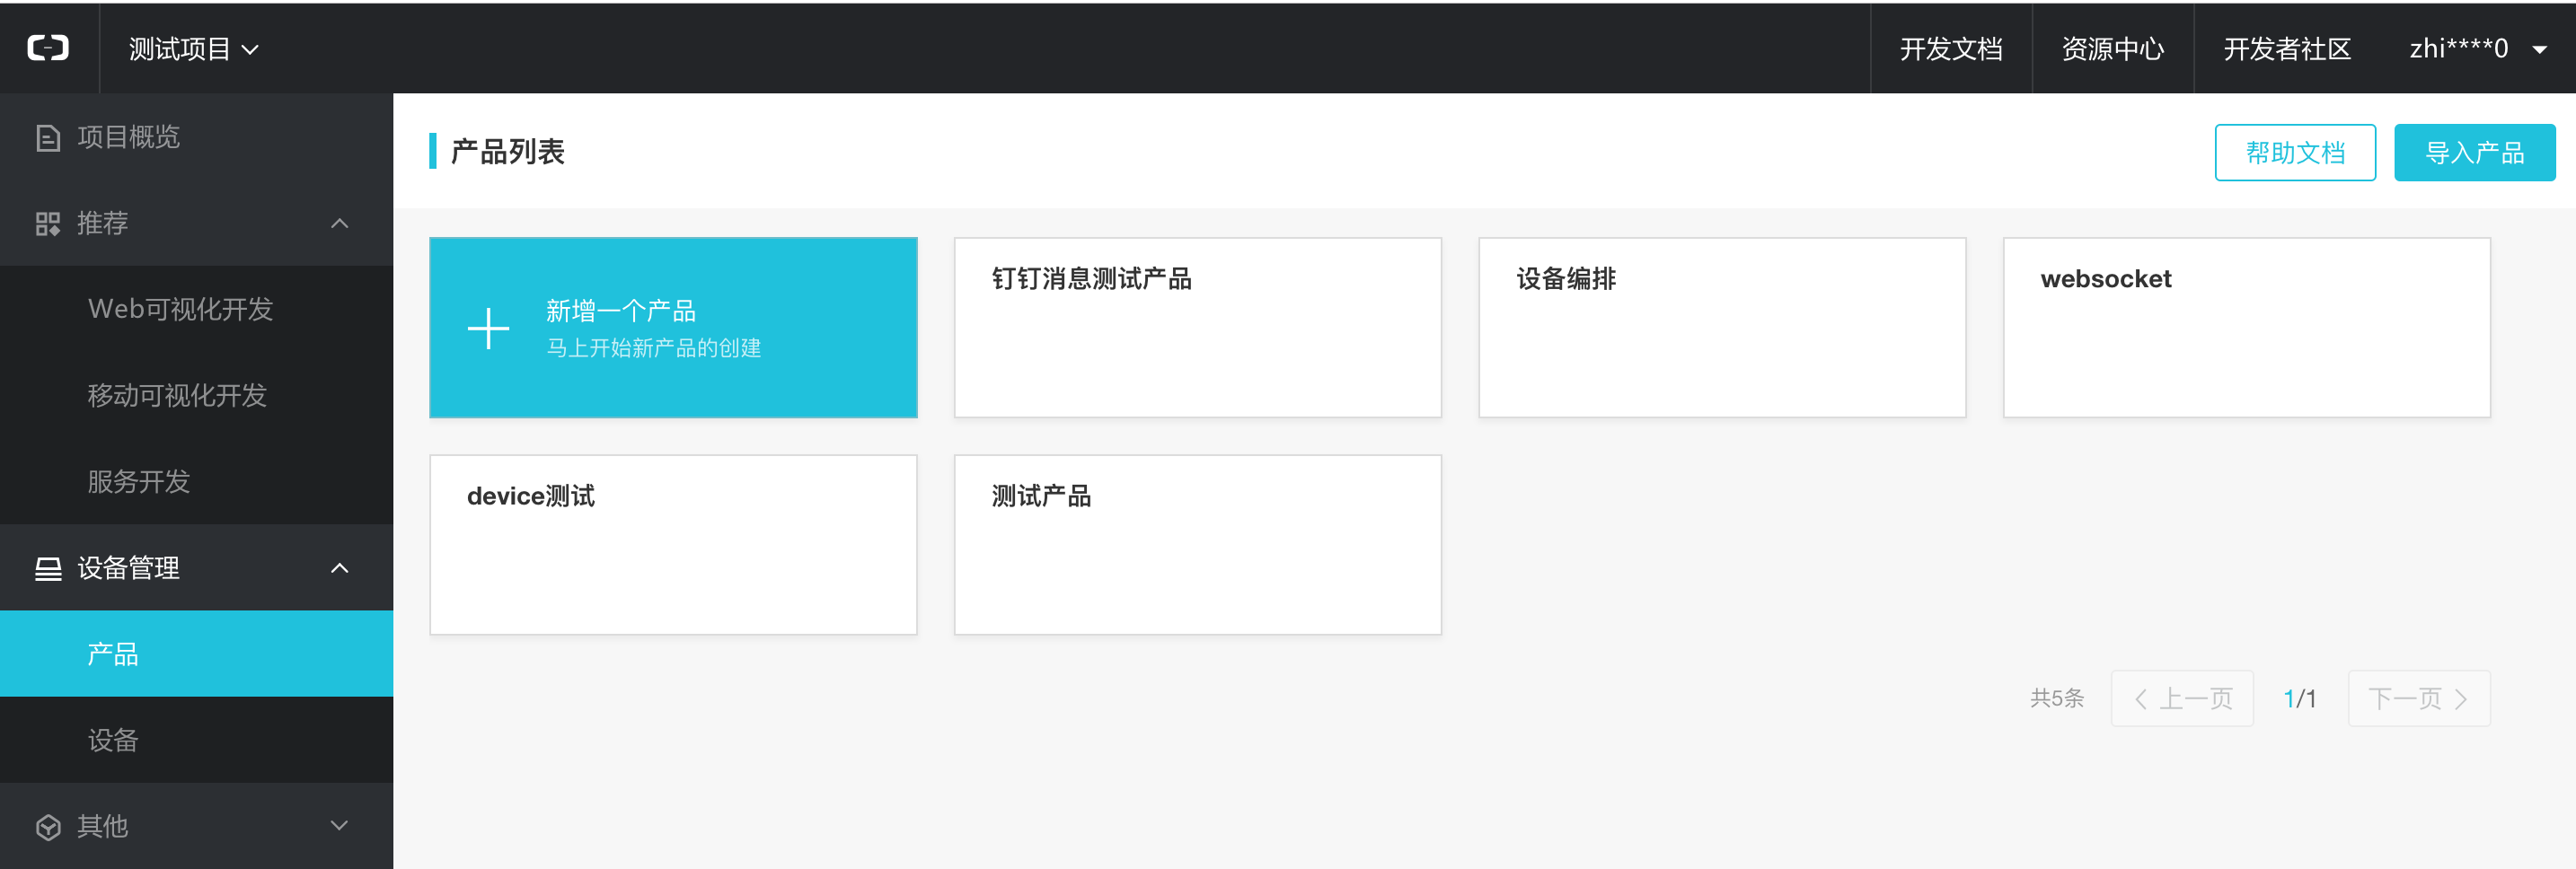Click the cube icon beside 其他
The image size is (2576, 869).
pos(47,827)
